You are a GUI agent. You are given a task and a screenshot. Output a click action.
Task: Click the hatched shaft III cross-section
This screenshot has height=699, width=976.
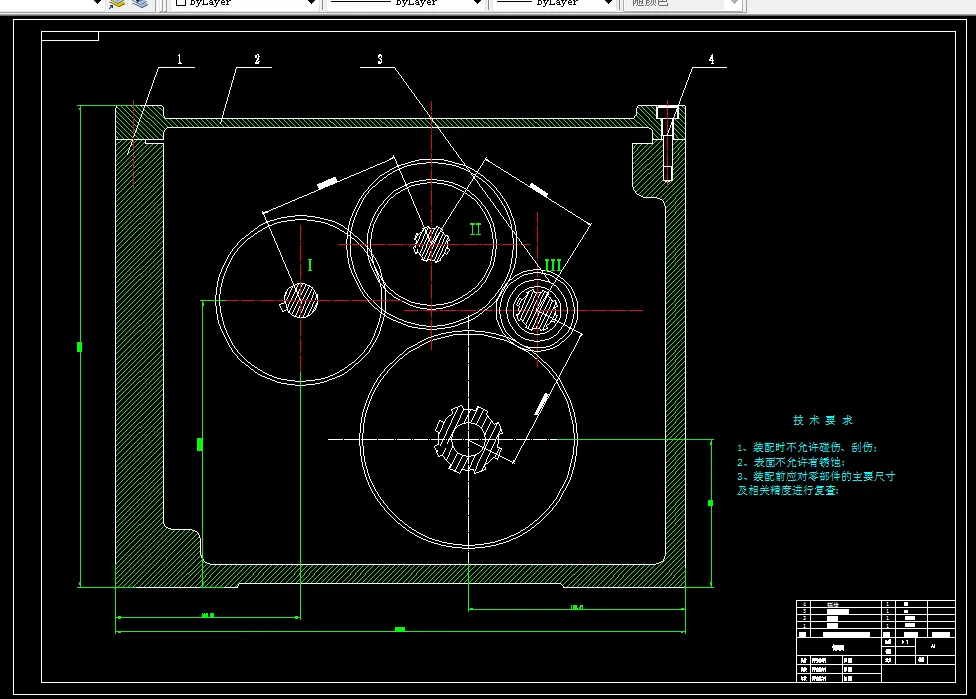[537, 309]
